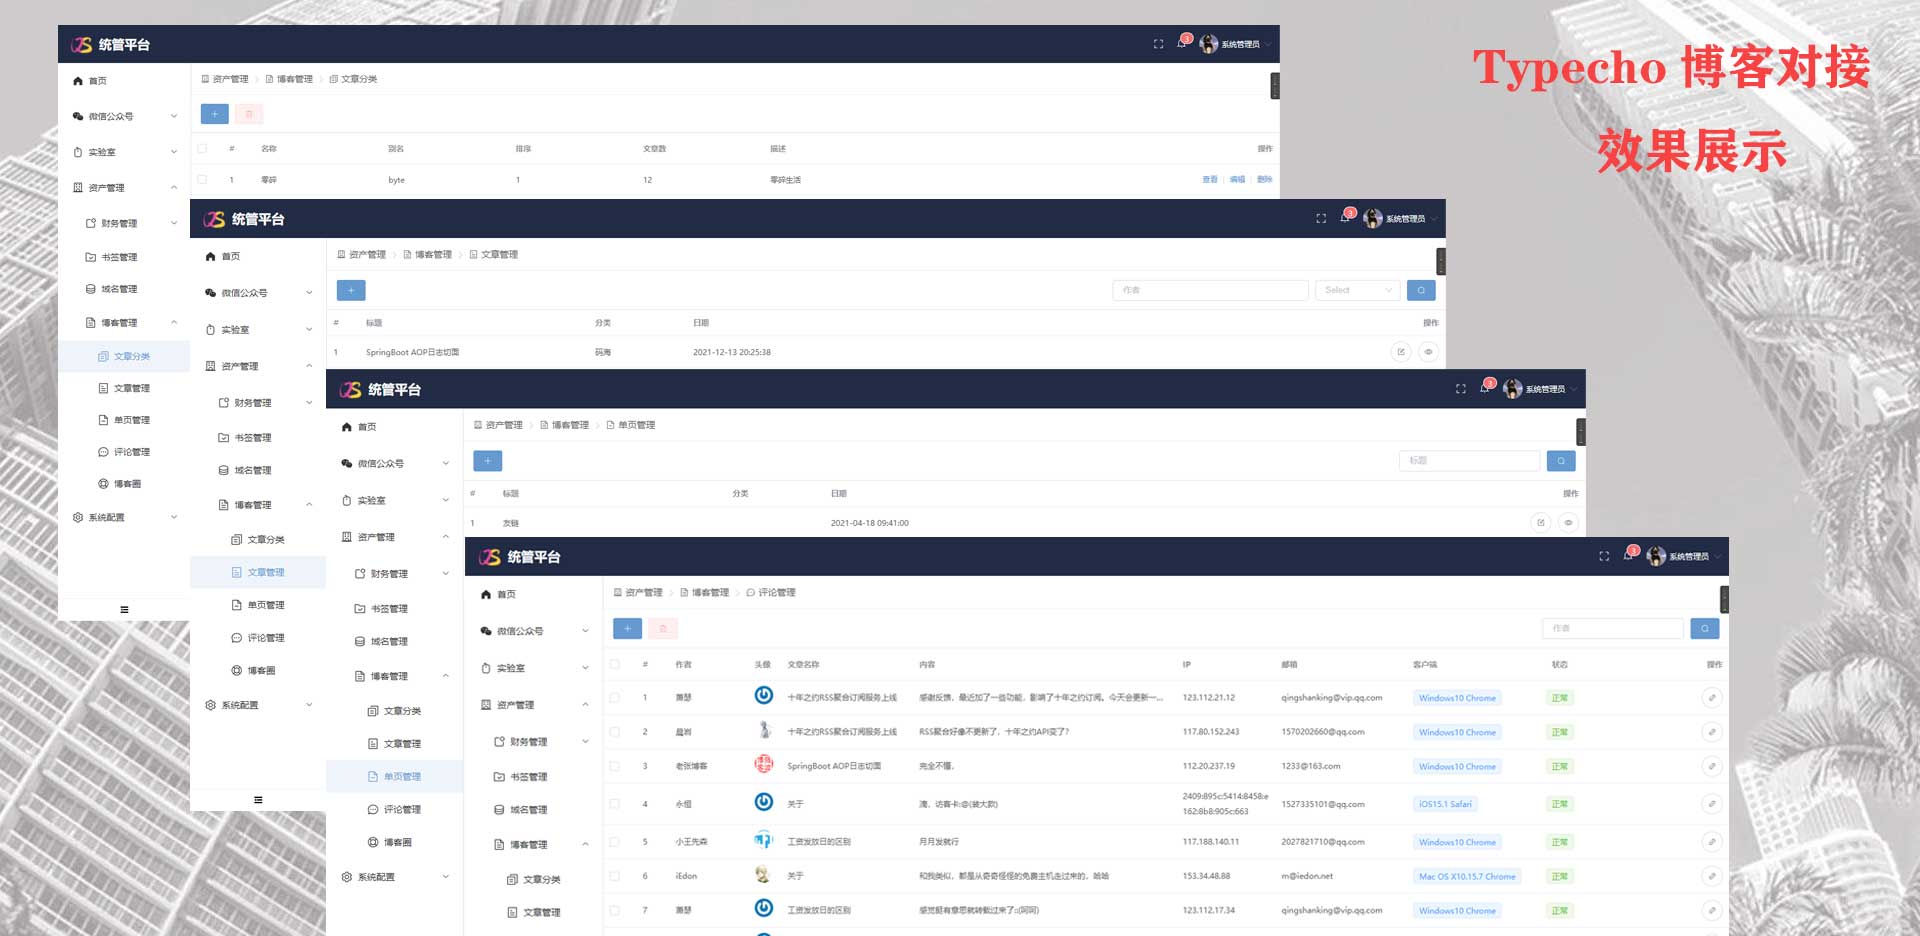The width and height of the screenshot is (1920, 936).
Task: Click the pink delete button in 评论管理 window
Action: (x=663, y=628)
